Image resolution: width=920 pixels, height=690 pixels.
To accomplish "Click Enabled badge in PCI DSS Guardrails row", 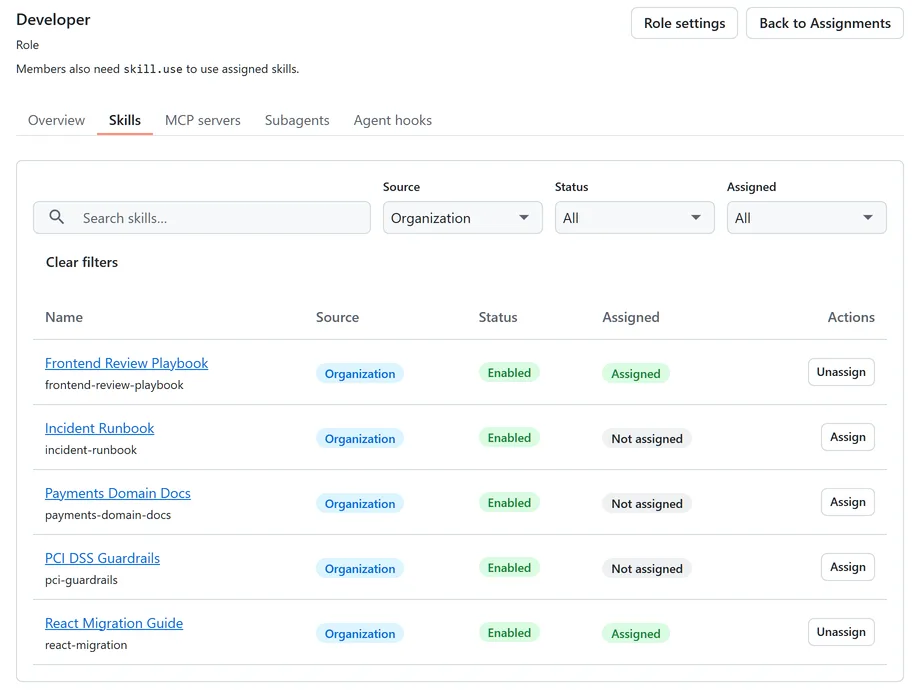I will [509, 568].
